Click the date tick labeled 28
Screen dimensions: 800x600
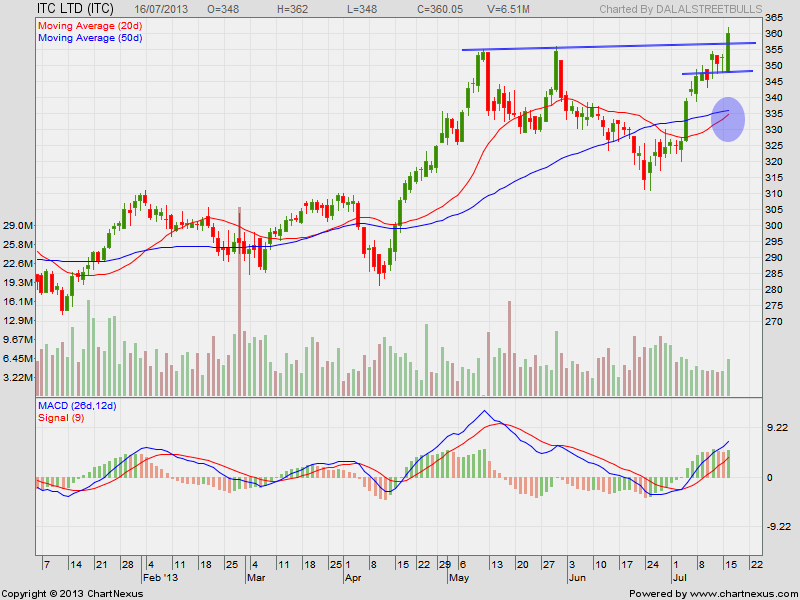[x=128, y=565]
